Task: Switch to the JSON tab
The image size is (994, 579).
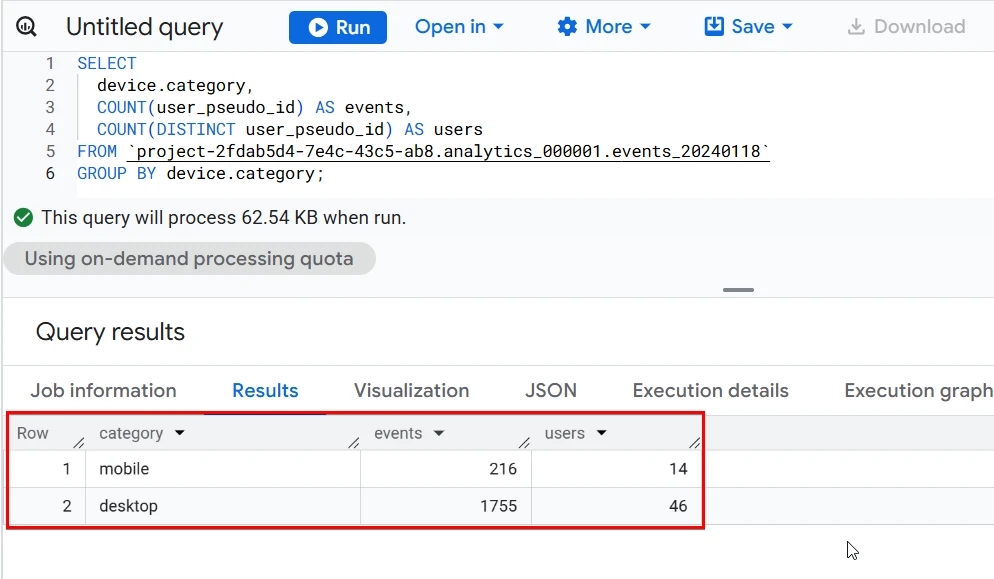Action: (551, 391)
